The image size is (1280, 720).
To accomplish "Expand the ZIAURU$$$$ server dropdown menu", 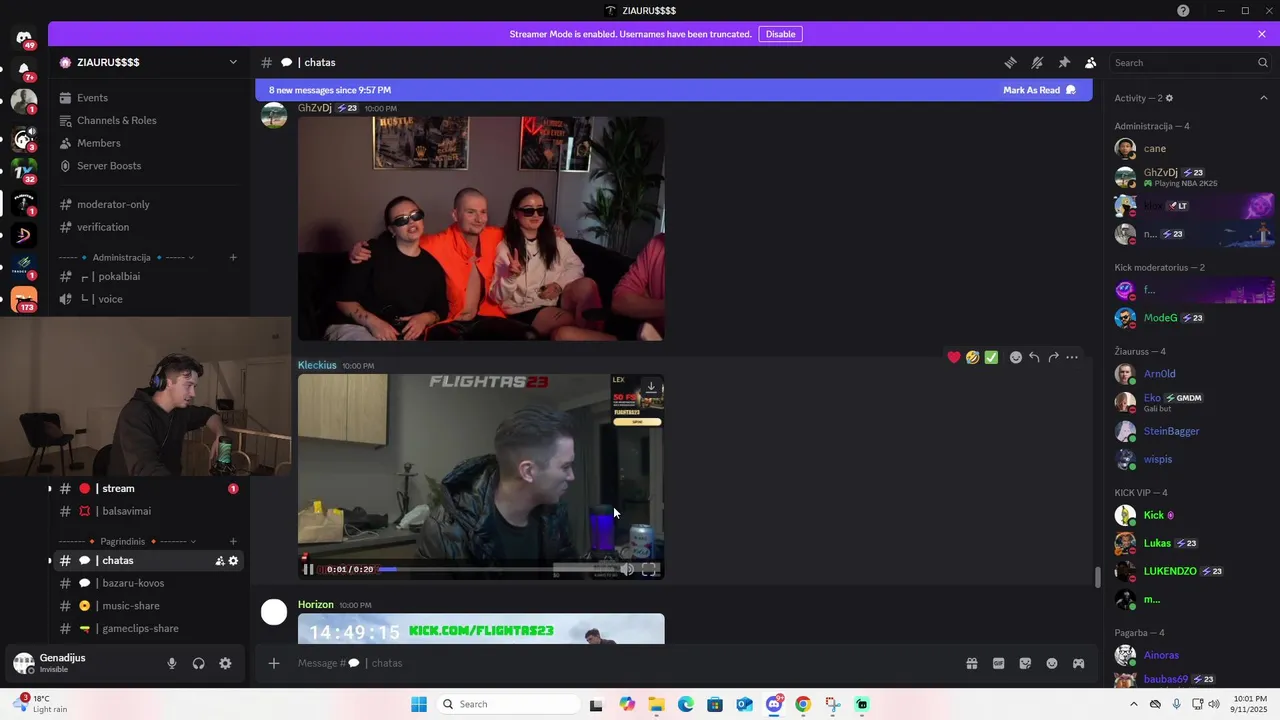I will [233, 62].
